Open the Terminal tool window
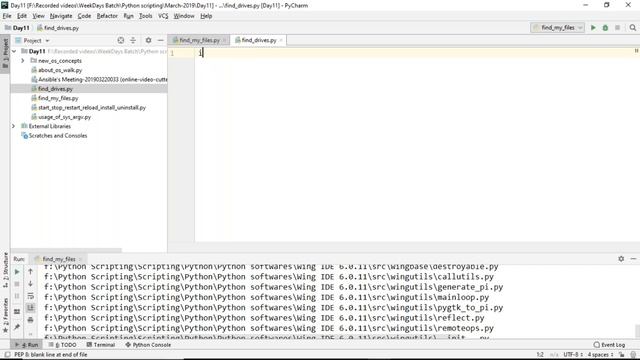This screenshot has width=640, height=360. (101, 345)
